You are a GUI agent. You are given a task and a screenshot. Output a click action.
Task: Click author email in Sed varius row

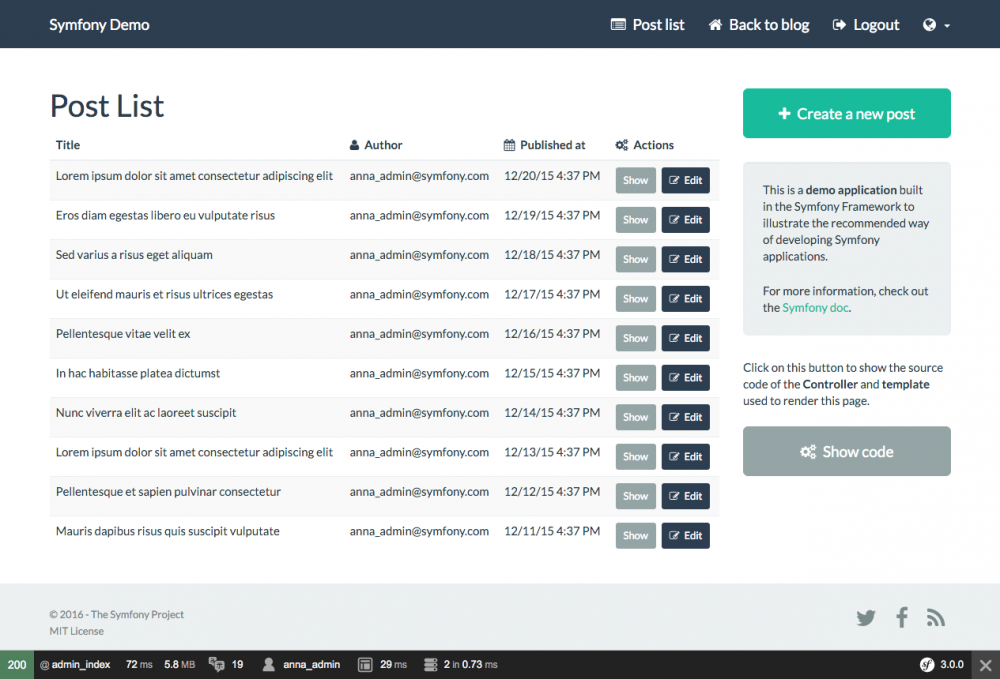coord(419,255)
